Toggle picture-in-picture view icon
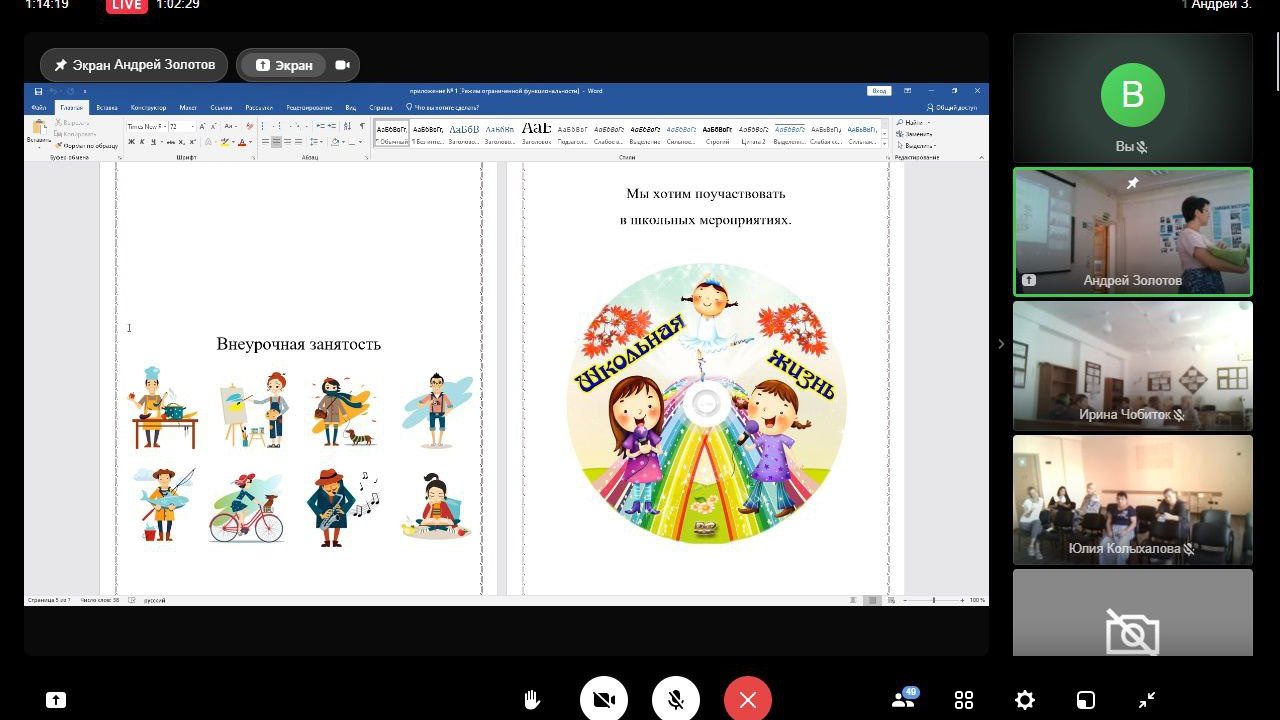 pyautogui.click(x=1086, y=700)
